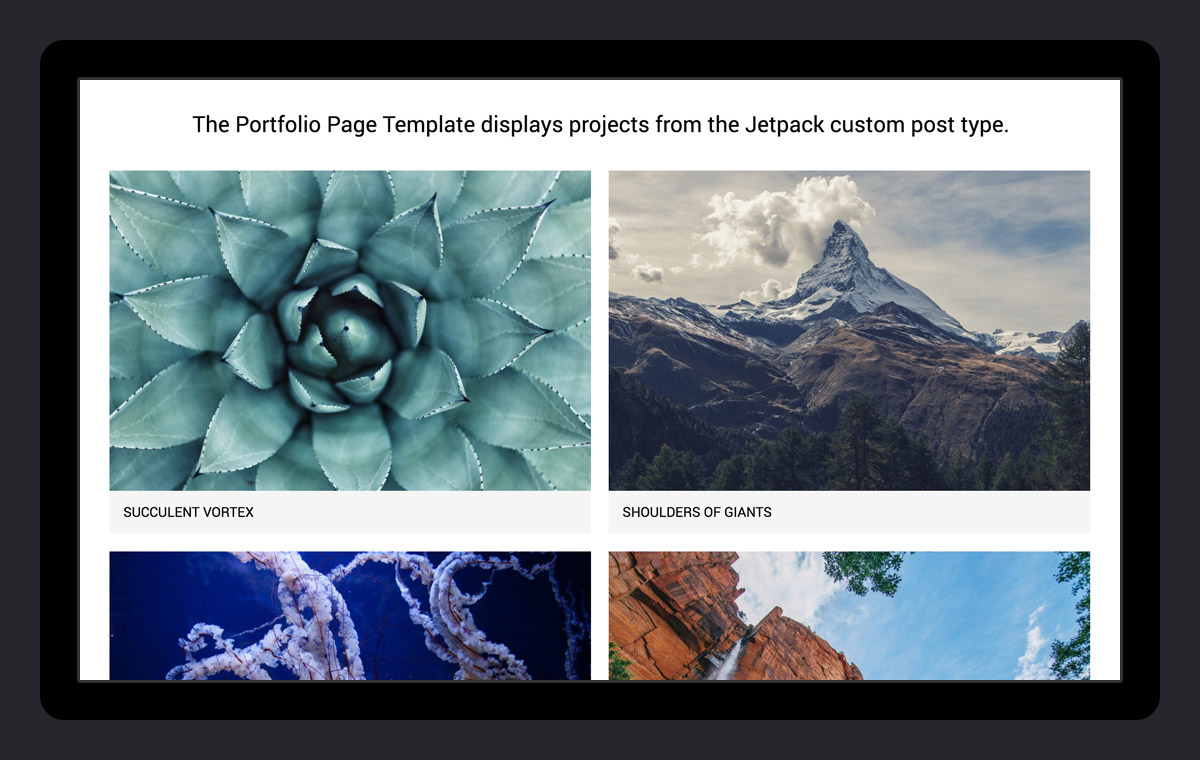Screen dimensions: 1200x760
Task: Click the SHOULDERS OF GIANTS caption link
Action: point(697,512)
